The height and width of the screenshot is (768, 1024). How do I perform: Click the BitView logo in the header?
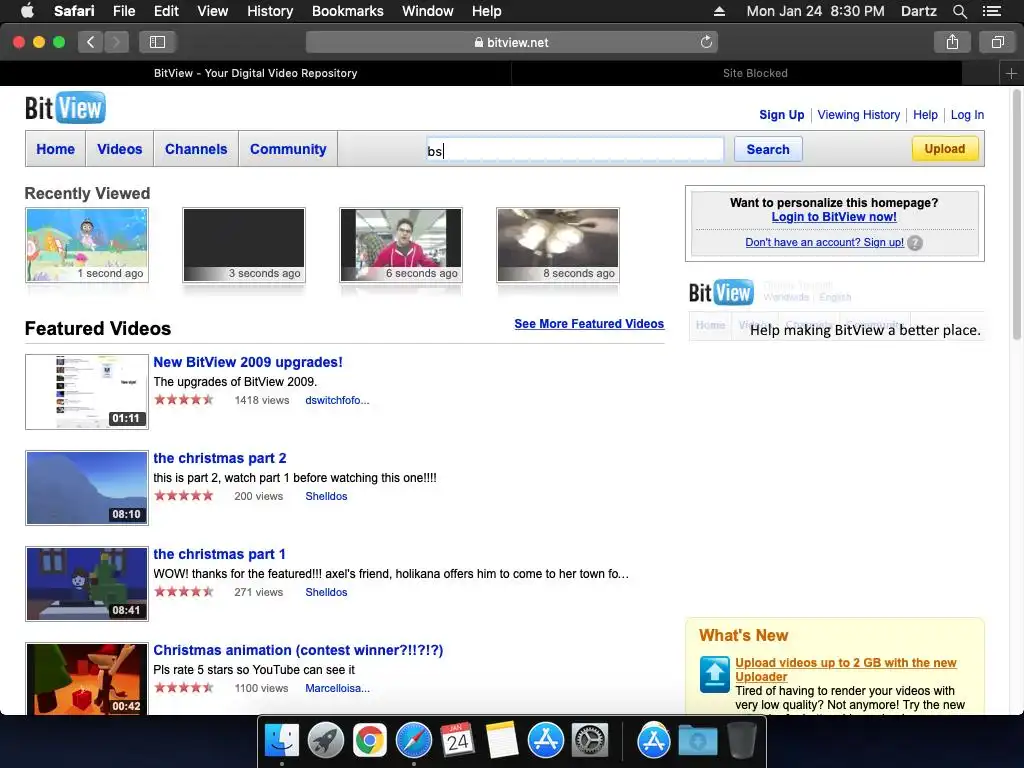click(65, 108)
